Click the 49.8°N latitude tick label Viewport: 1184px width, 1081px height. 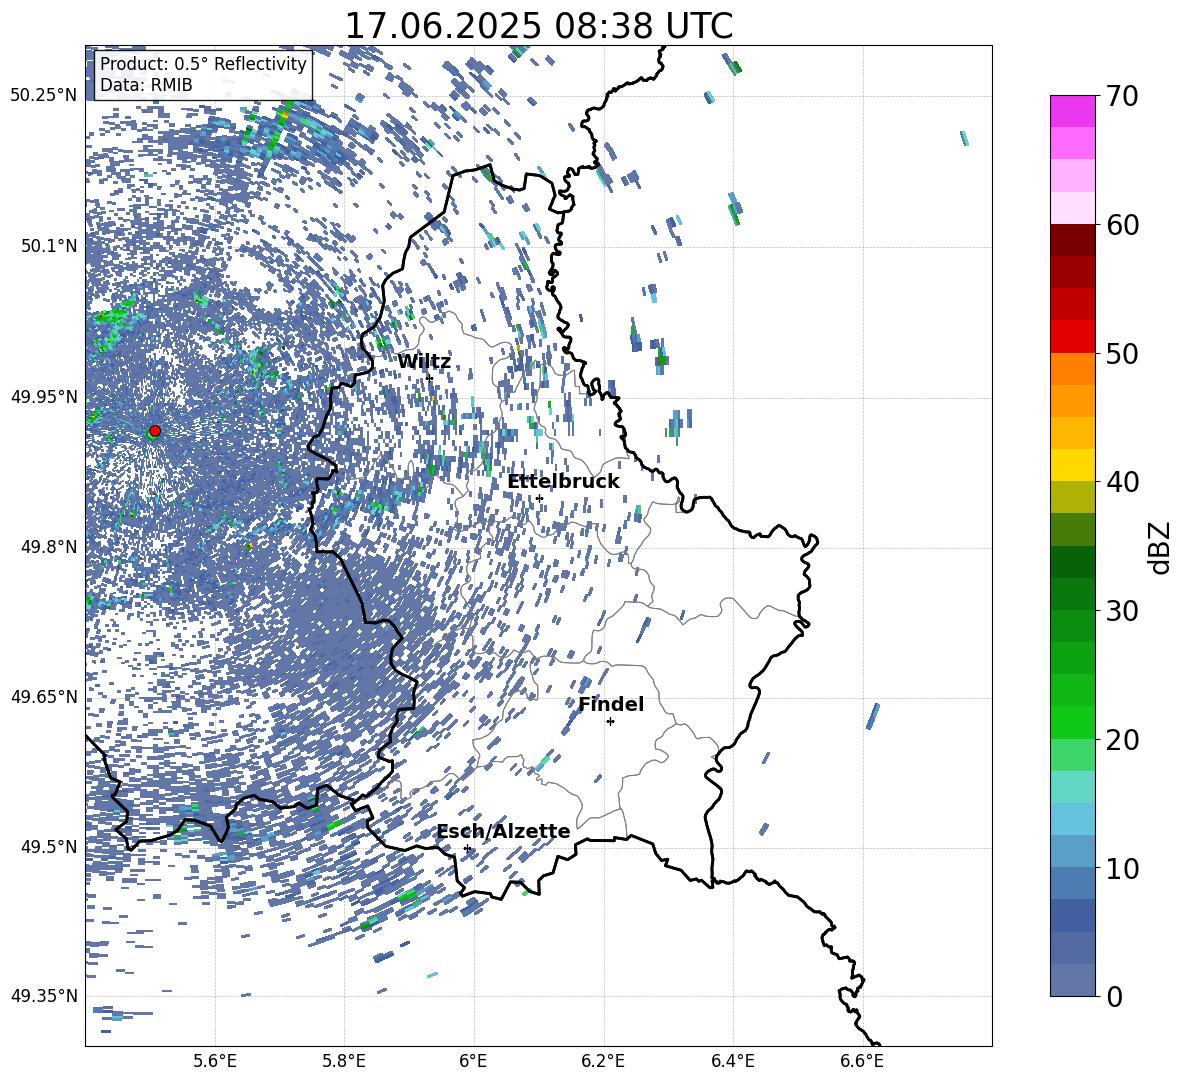48,547
